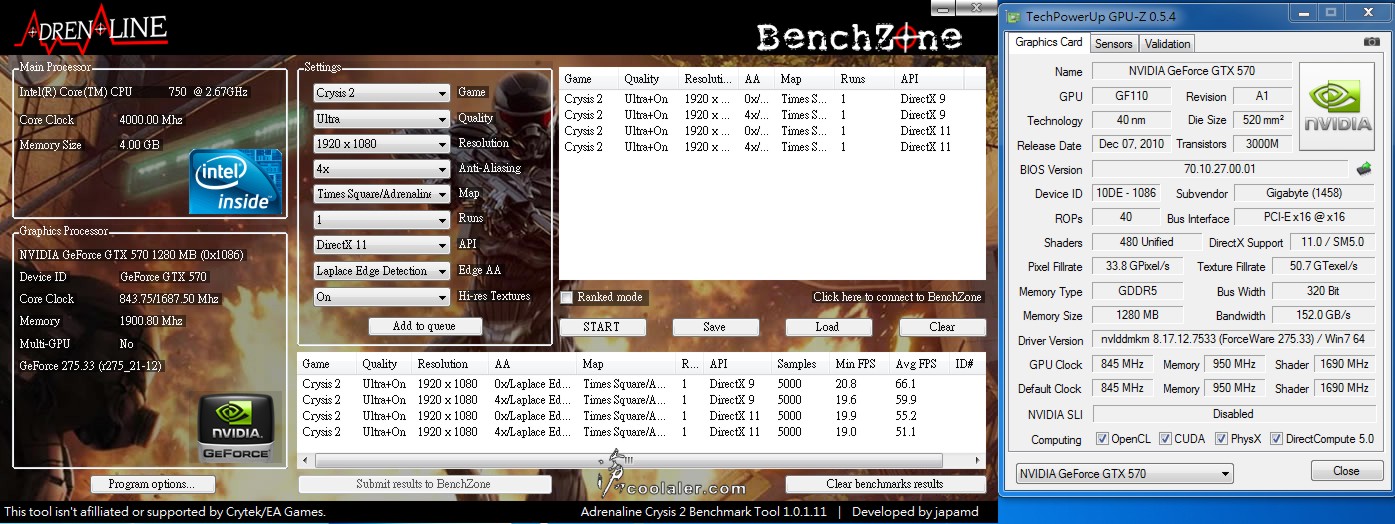
Task: Click the connect to BenchZone link
Action: pos(897,297)
